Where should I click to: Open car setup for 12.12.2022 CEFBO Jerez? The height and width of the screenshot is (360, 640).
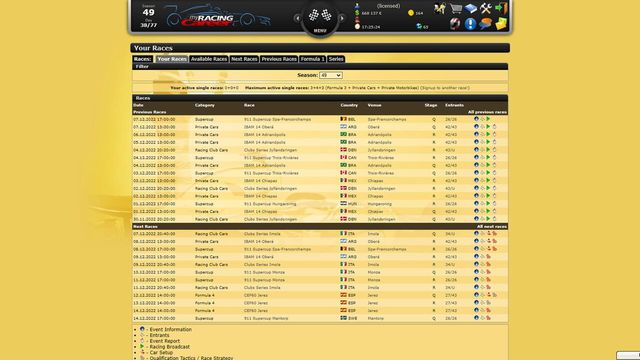489,295
